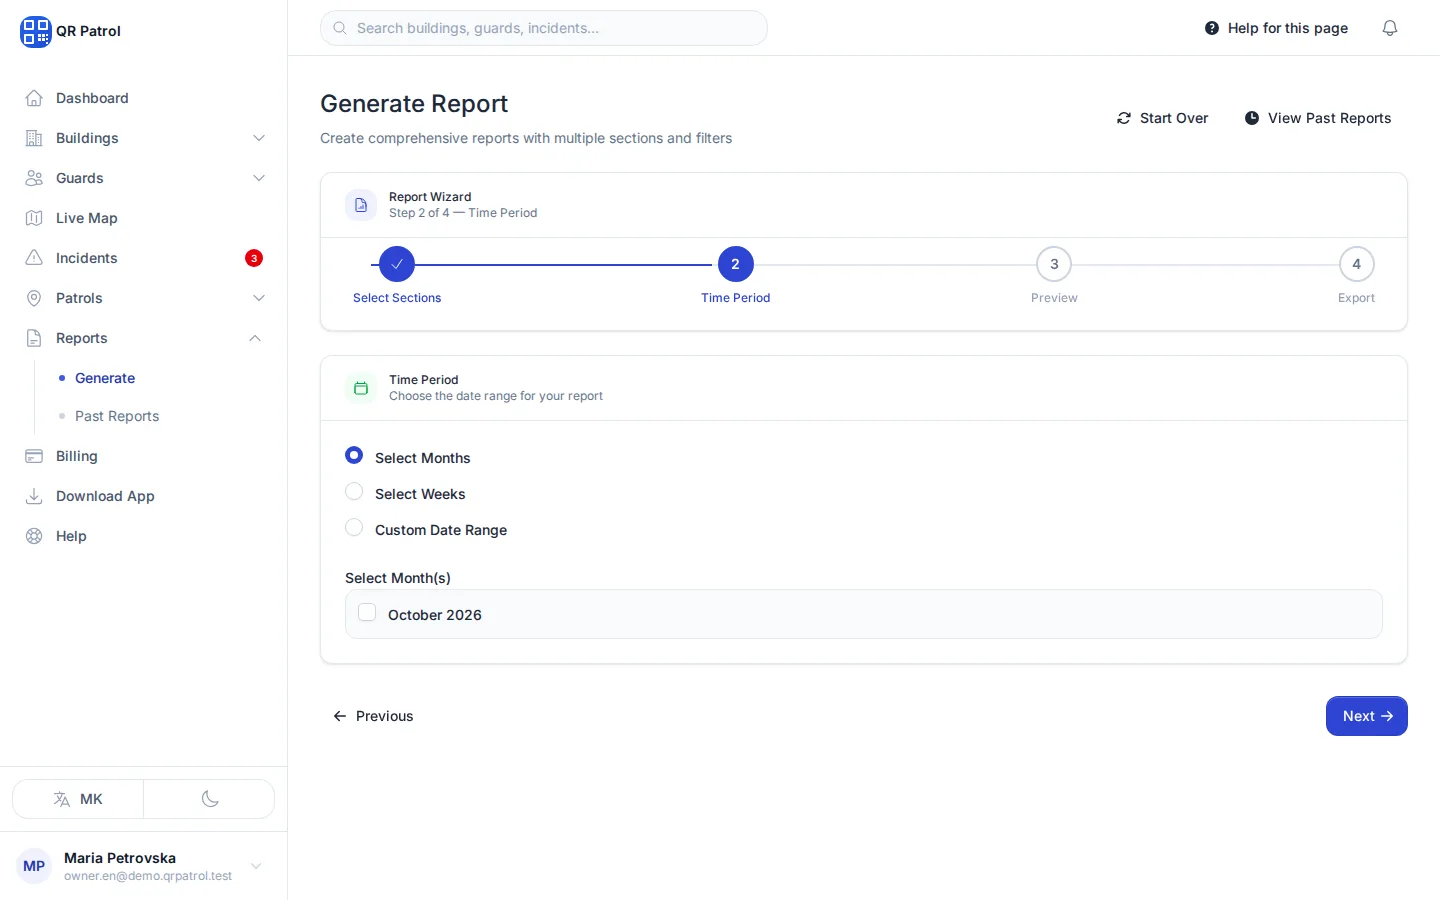This screenshot has width=1440, height=900.
Task: Click the Incidents warning triangle icon
Action: (34, 258)
